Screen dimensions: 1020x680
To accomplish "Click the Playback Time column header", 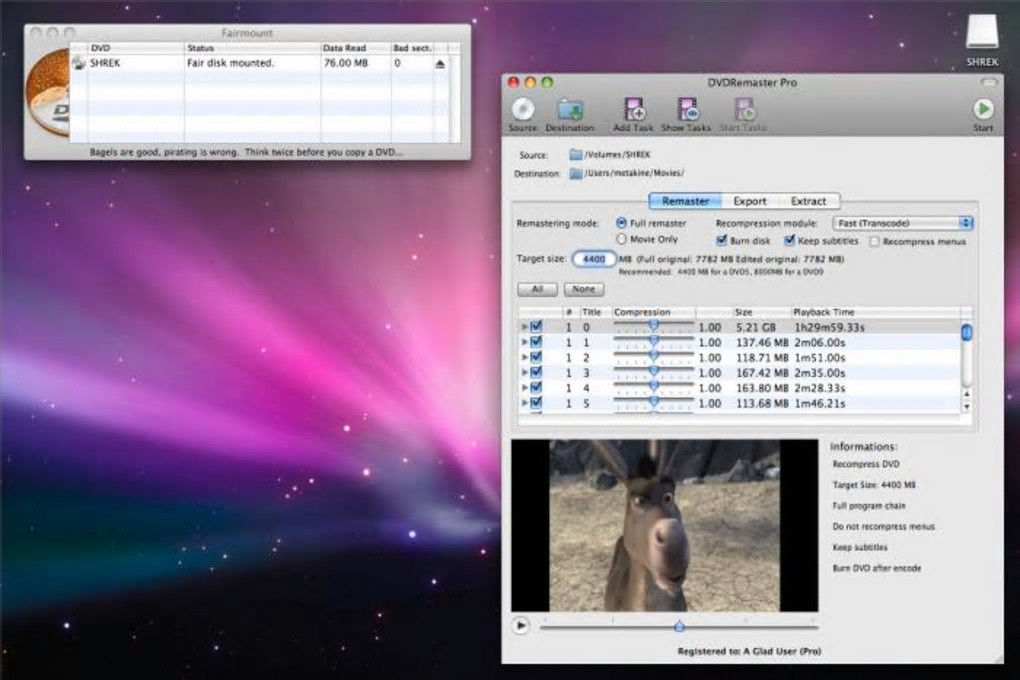I will point(875,312).
